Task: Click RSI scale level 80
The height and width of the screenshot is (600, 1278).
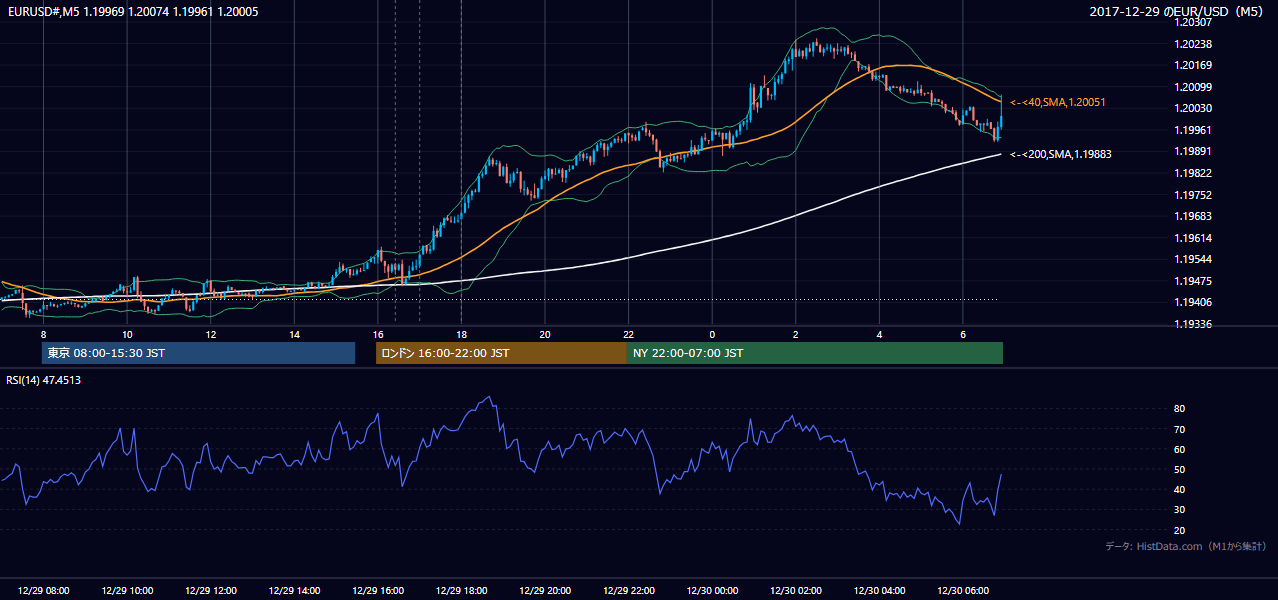Action: coord(1180,409)
